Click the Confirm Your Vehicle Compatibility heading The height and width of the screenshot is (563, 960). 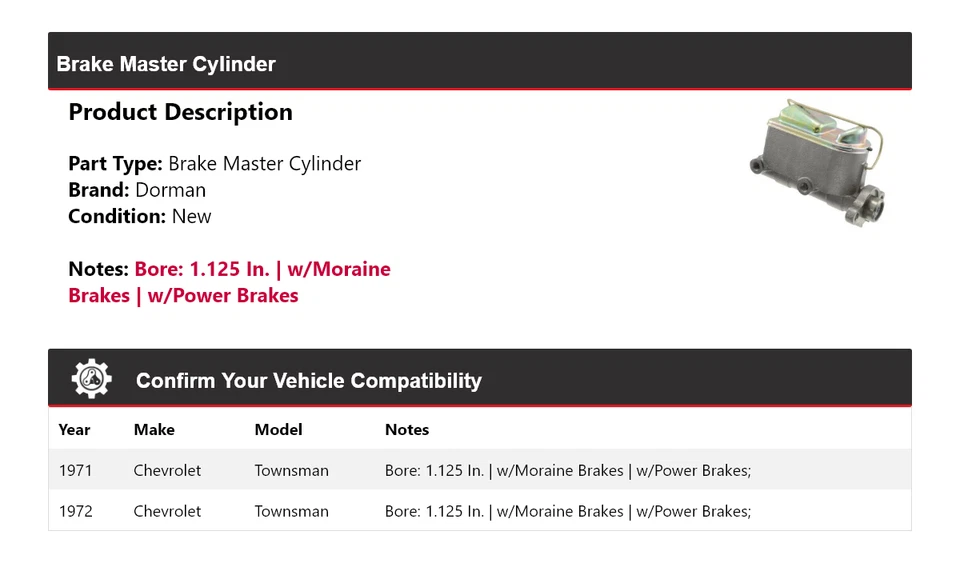[x=308, y=381]
